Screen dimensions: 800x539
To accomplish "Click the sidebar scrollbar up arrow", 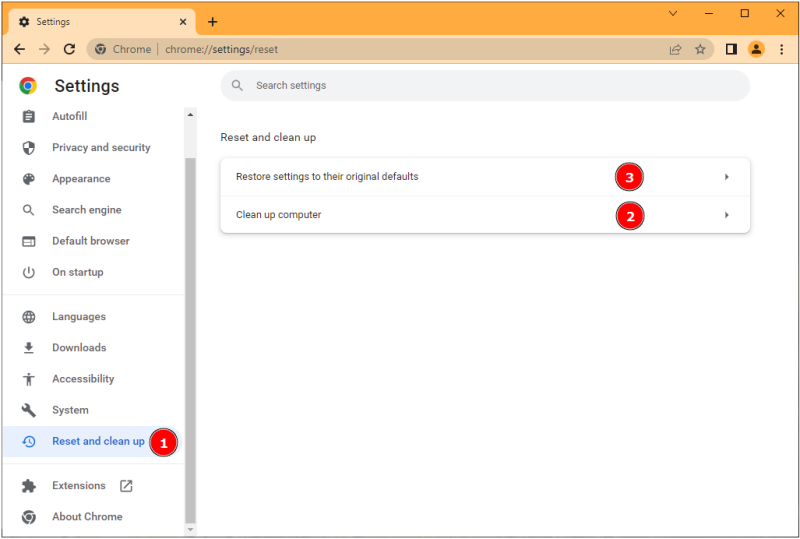I will pos(190,114).
